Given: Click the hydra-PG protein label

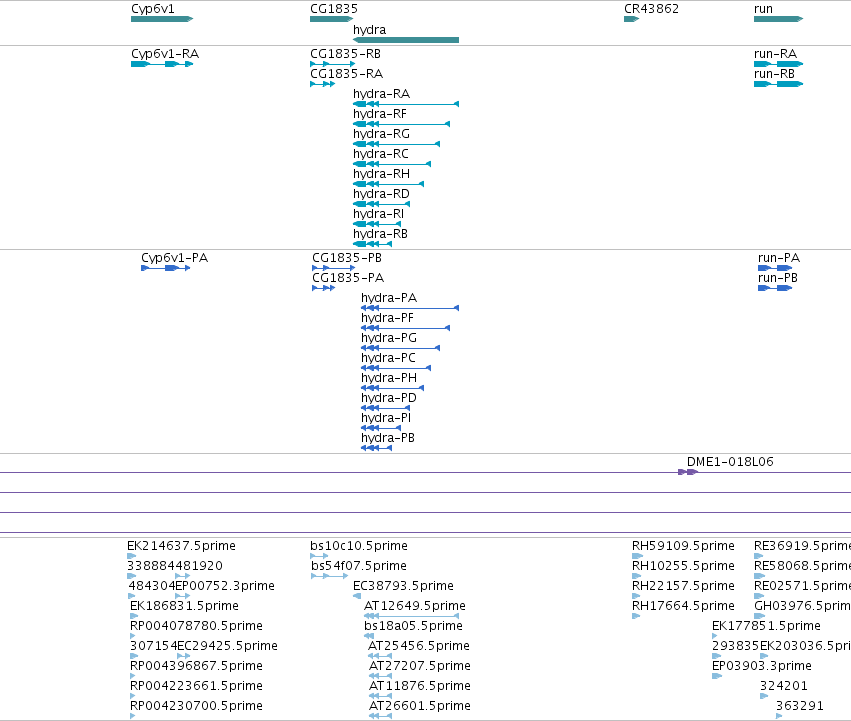Looking at the screenshot, I should pyautogui.click(x=389, y=338).
